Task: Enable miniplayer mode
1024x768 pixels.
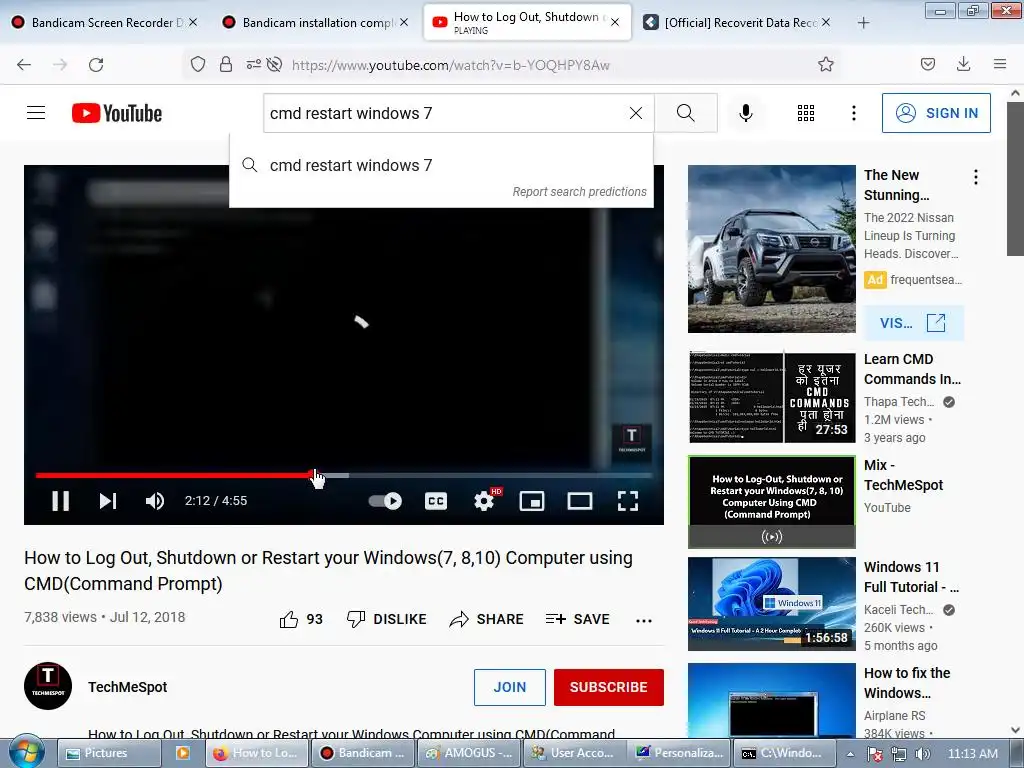Action: pos(532,501)
